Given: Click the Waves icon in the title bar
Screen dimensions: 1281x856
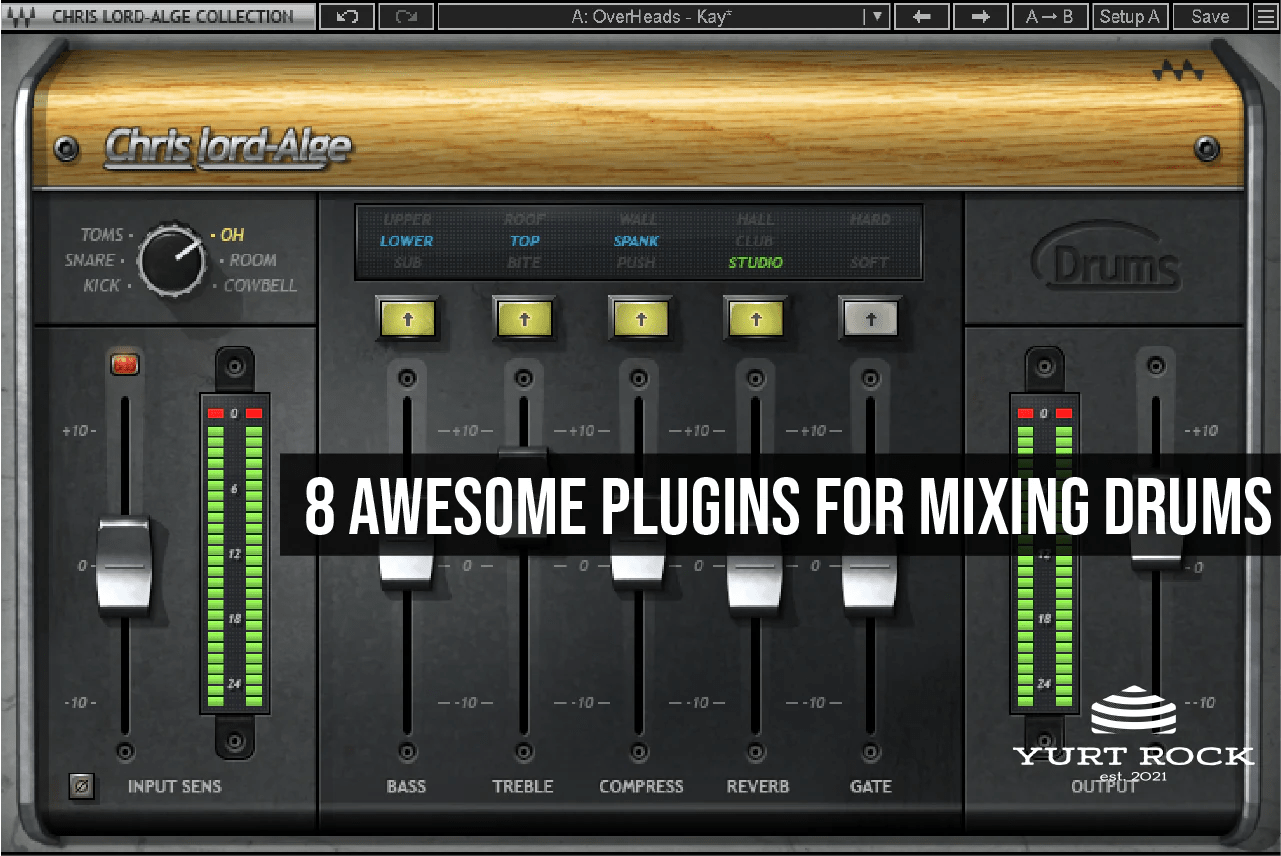Looking at the screenshot, I should [x=22, y=16].
